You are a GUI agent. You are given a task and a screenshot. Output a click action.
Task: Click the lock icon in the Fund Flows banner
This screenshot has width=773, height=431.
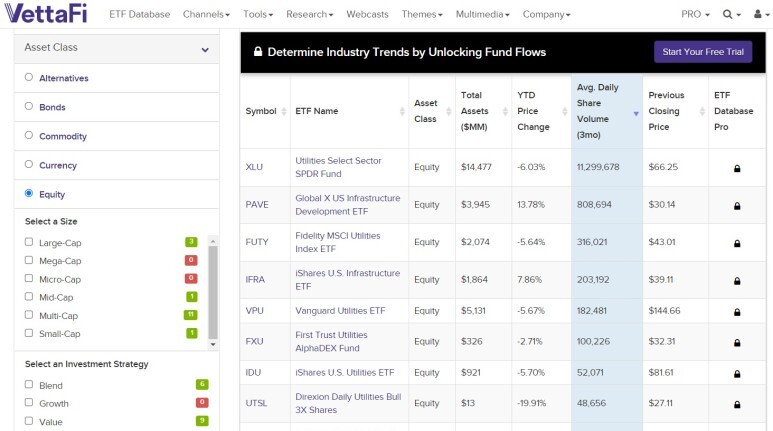click(x=257, y=51)
